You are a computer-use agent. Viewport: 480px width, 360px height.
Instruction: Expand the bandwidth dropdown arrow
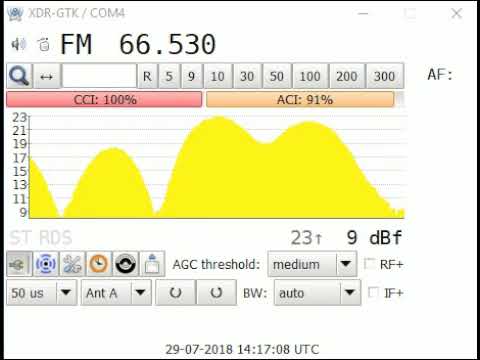tap(350, 293)
